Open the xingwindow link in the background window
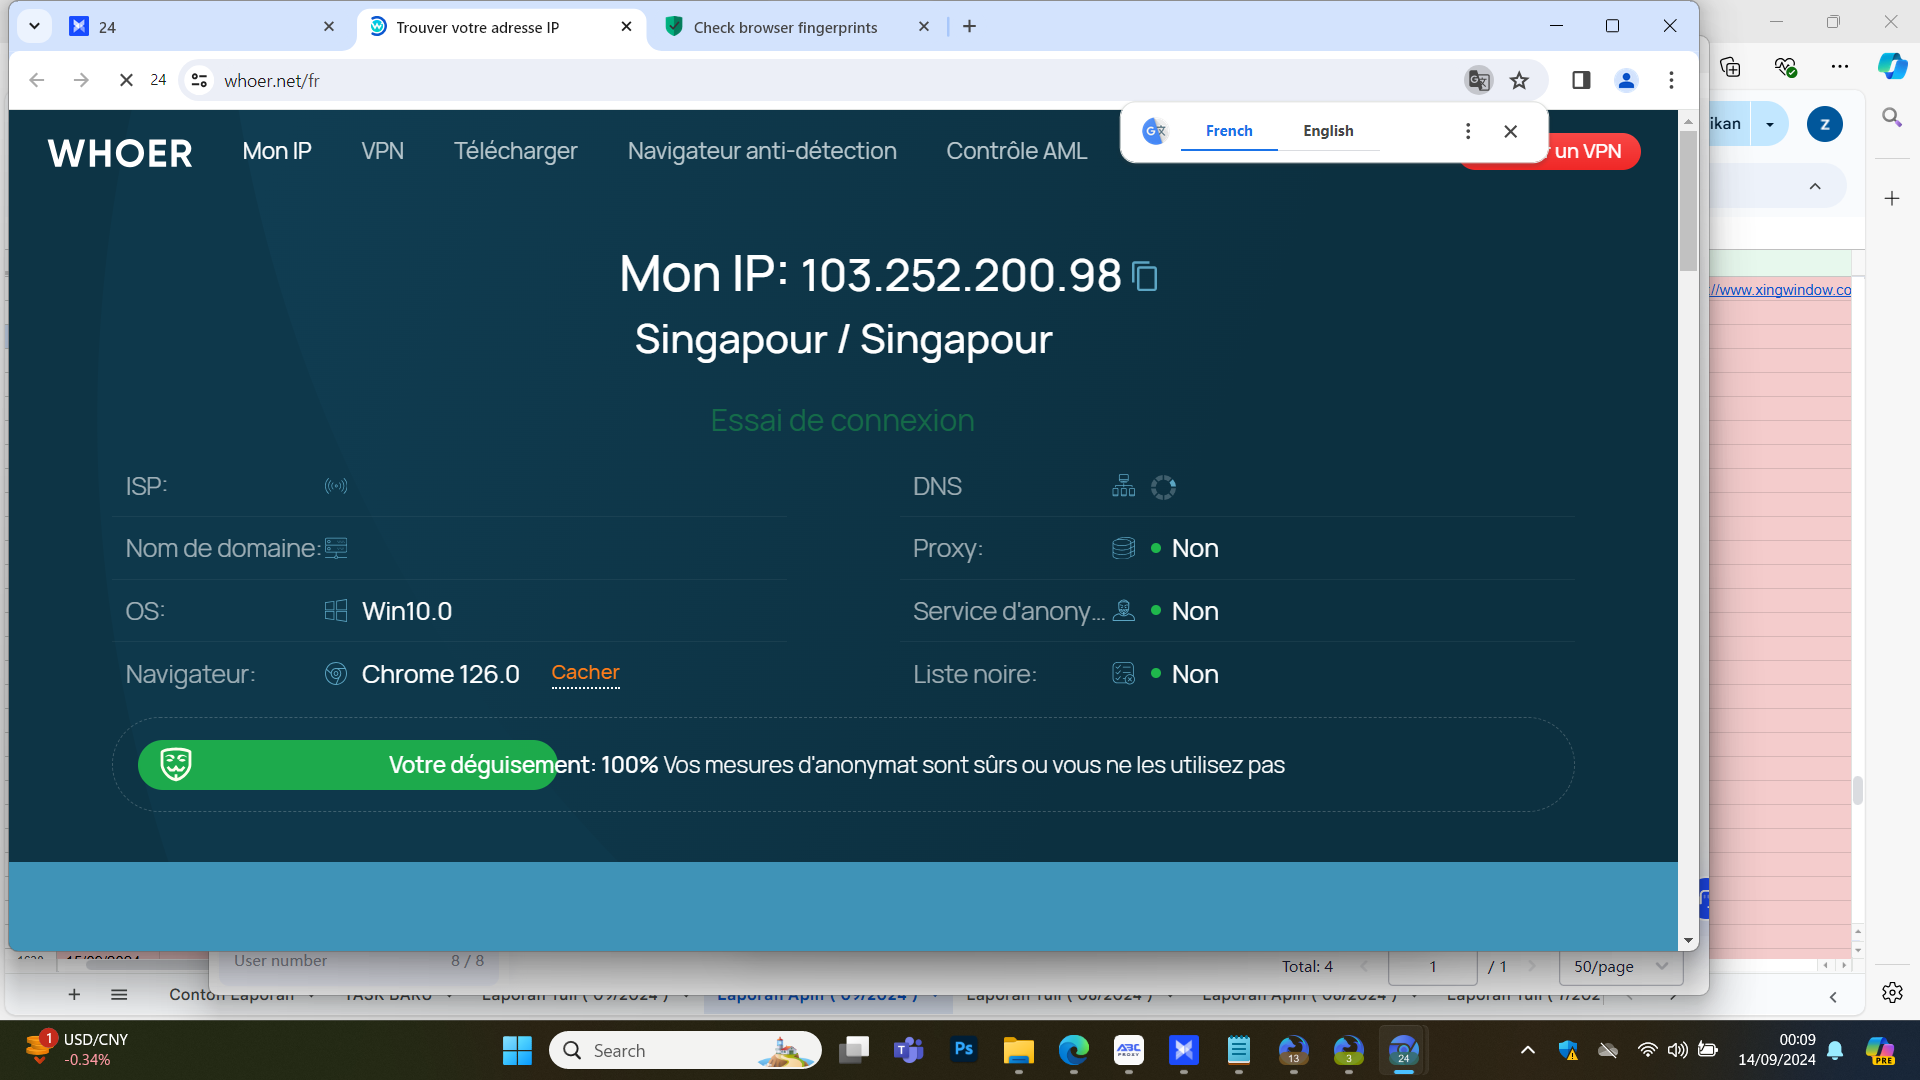This screenshot has height=1080, width=1920. pyautogui.click(x=1780, y=290)
